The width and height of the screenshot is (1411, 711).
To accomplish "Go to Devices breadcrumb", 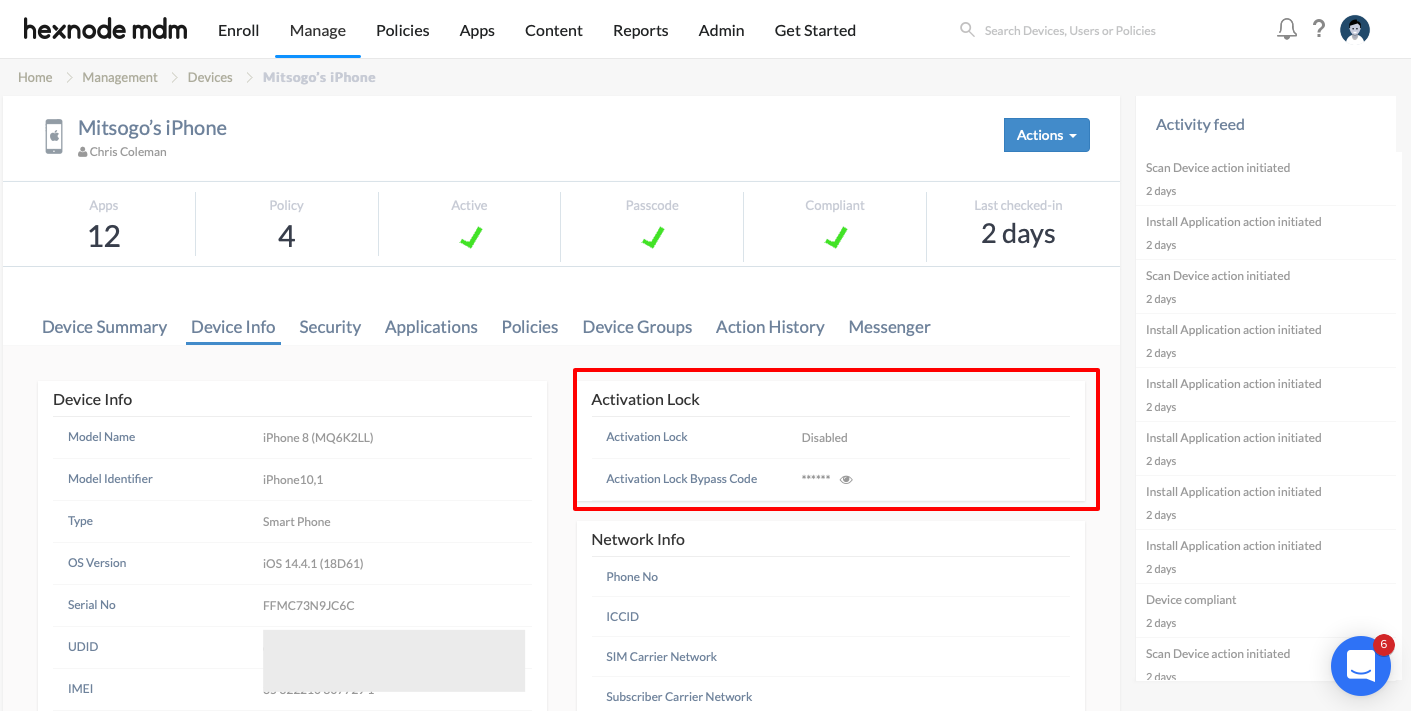I will [210, 77].
